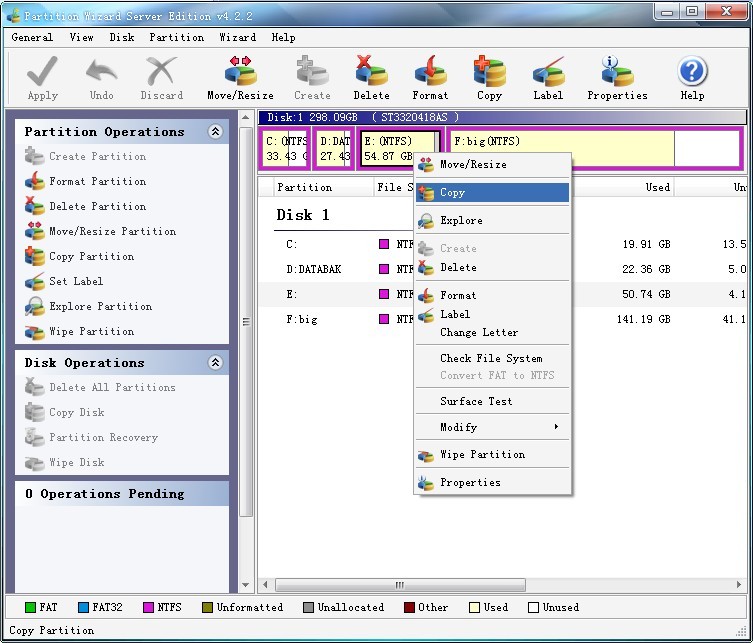Click Copy Disk in Disk Operations

coord(64,412)
